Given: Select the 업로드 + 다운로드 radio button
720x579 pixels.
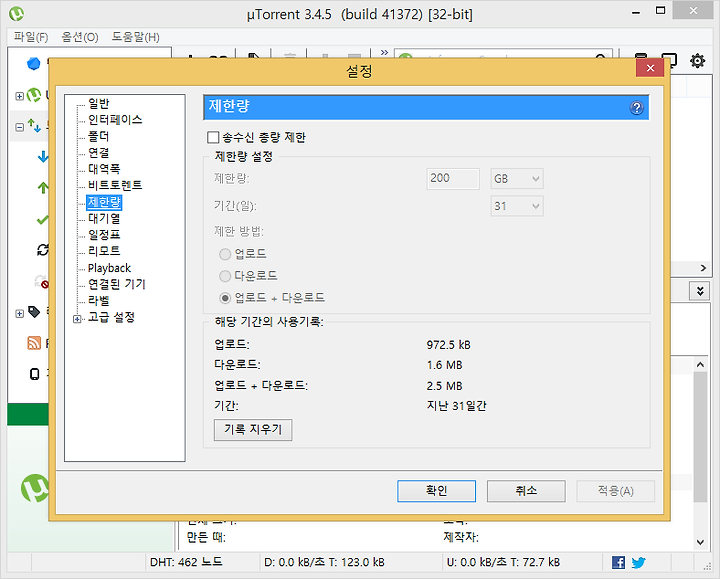Looking at the screenshot, I should click(x=225, y=298).
